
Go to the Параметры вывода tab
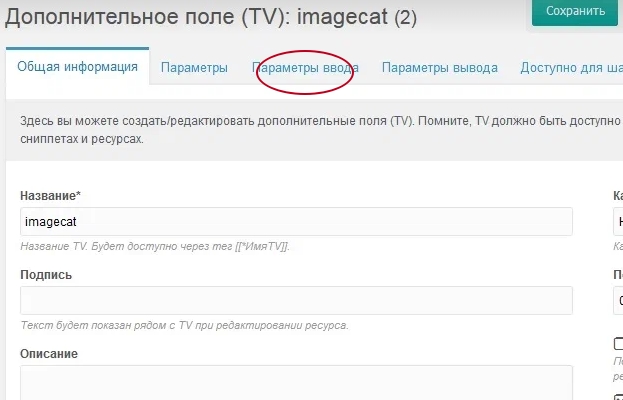[x=439, y=68]
